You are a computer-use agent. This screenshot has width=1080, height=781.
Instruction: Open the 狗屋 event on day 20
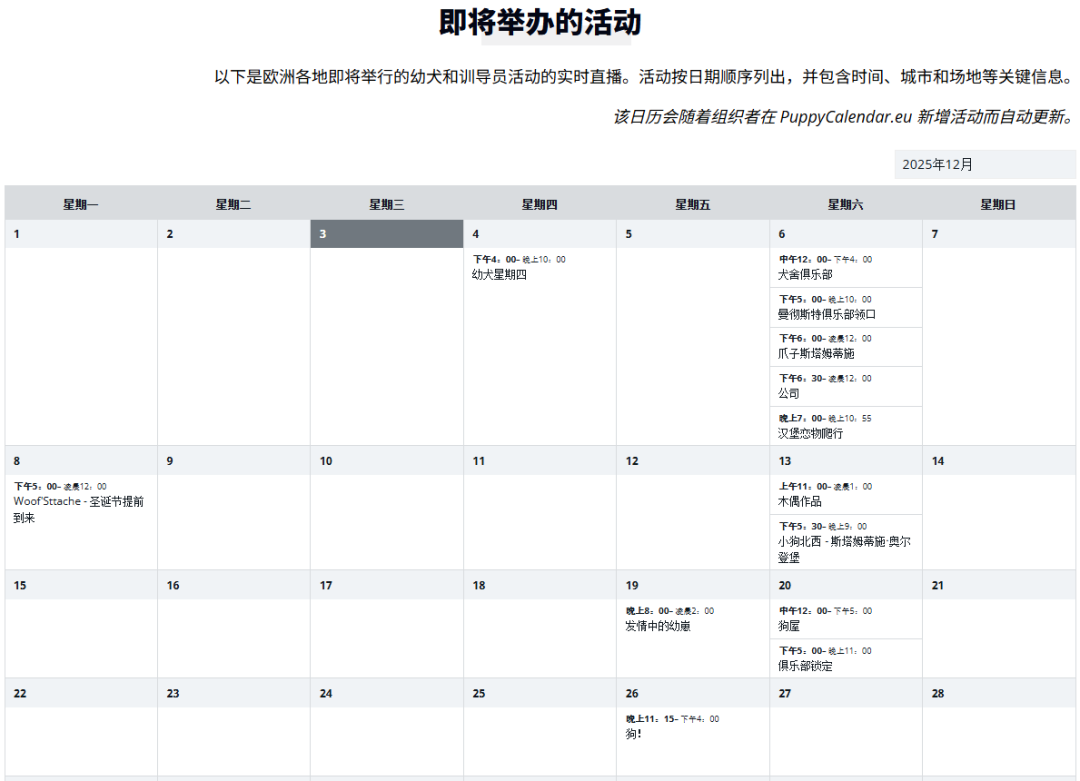pos(789,627)
